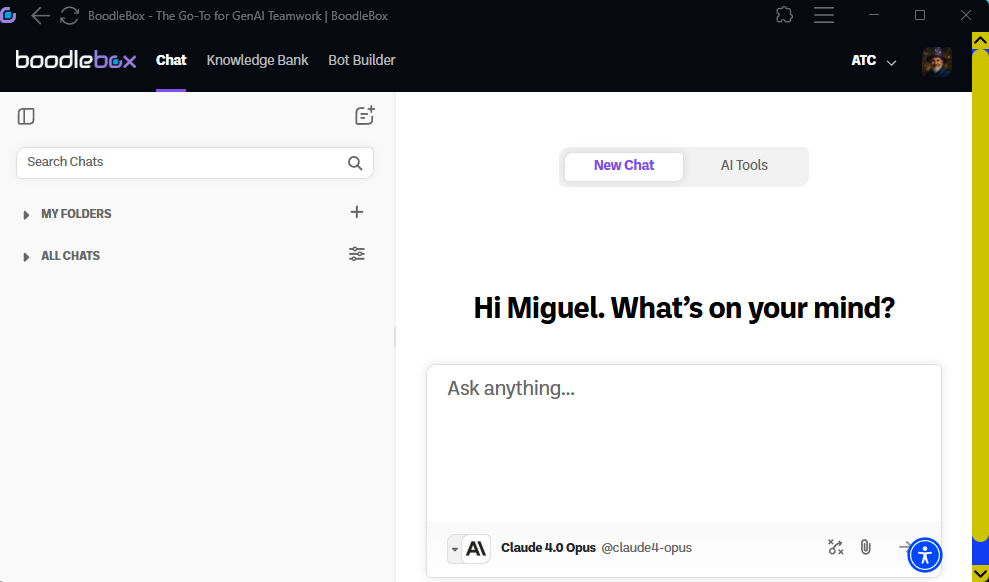Click the search magnifier icon

(x=355, y=163)
